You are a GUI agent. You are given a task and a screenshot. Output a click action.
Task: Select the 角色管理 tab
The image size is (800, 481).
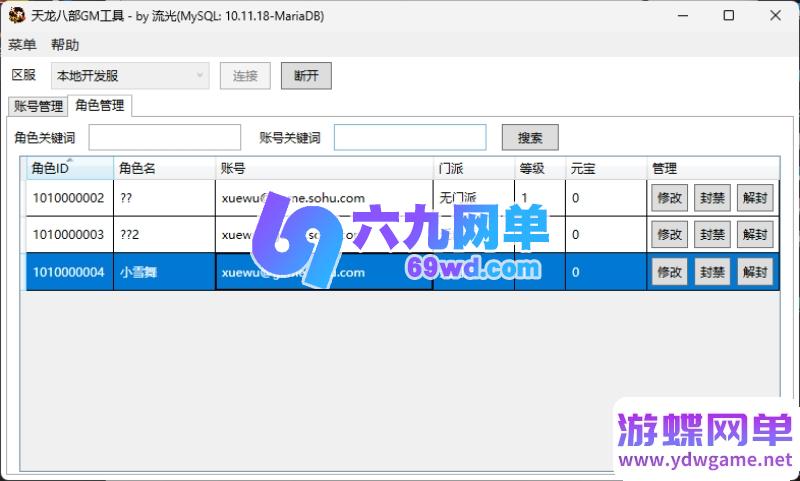click(x=100, y=105)
